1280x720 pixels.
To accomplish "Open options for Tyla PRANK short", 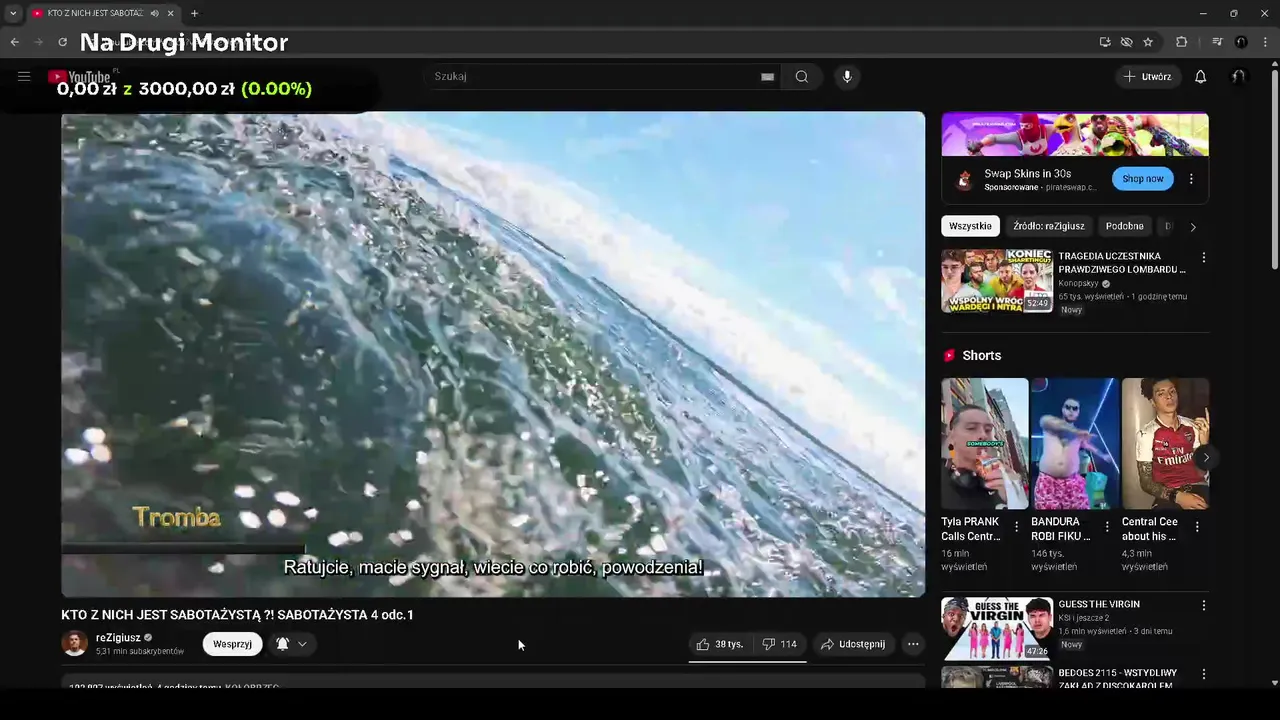I will tap(1017, 526).
